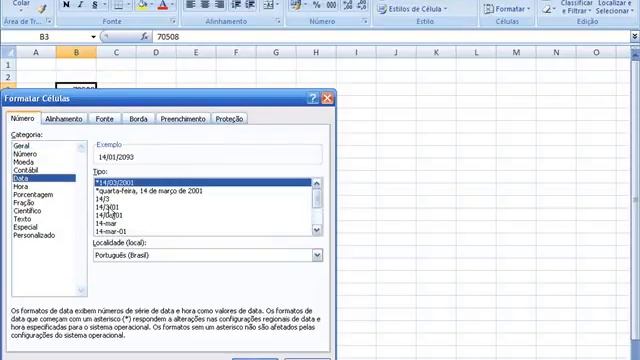
Task: Switch to the Proteção tab
Action: [x=229, y=119]
